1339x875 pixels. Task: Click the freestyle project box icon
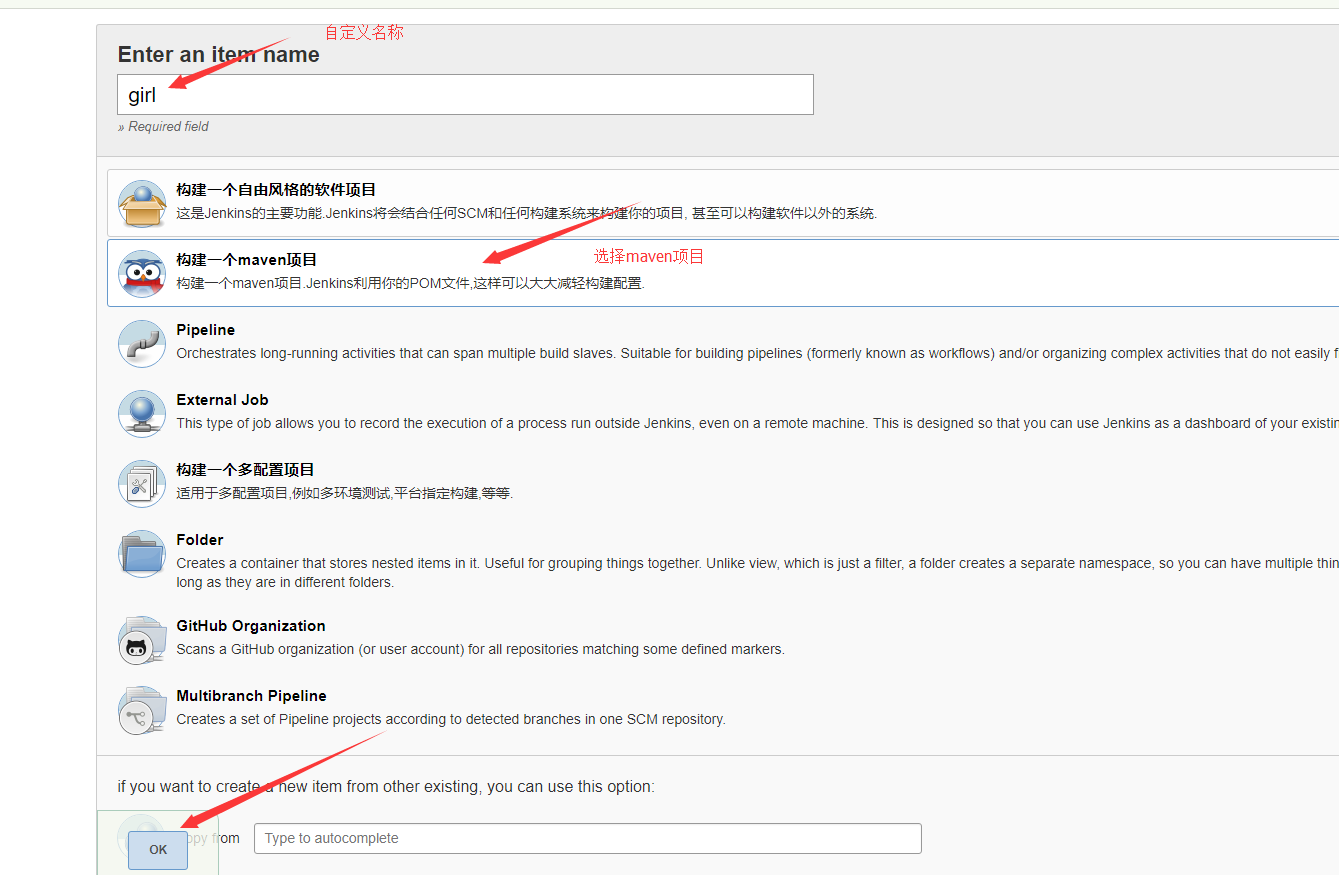click(141, 204)
